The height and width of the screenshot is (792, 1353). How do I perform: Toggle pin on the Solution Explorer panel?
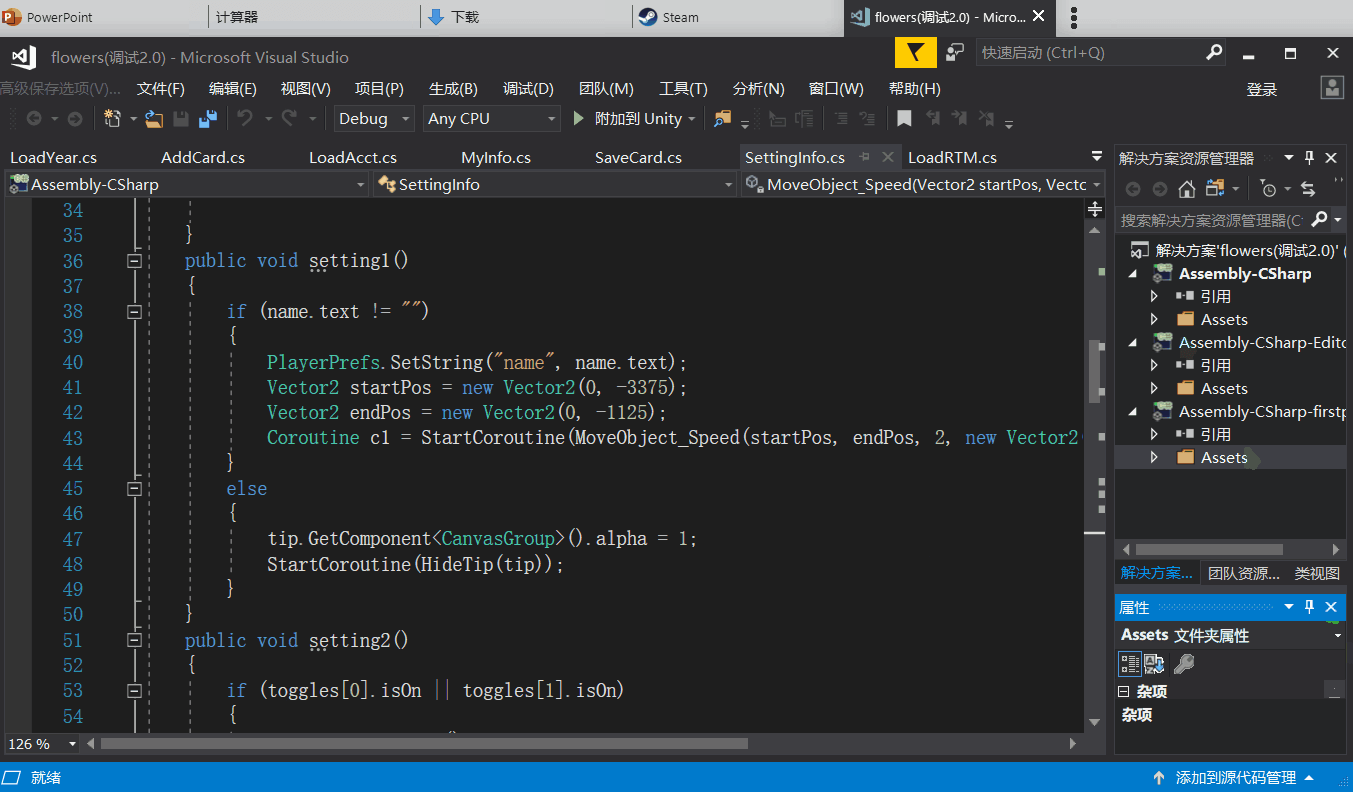pos(1310,158)
